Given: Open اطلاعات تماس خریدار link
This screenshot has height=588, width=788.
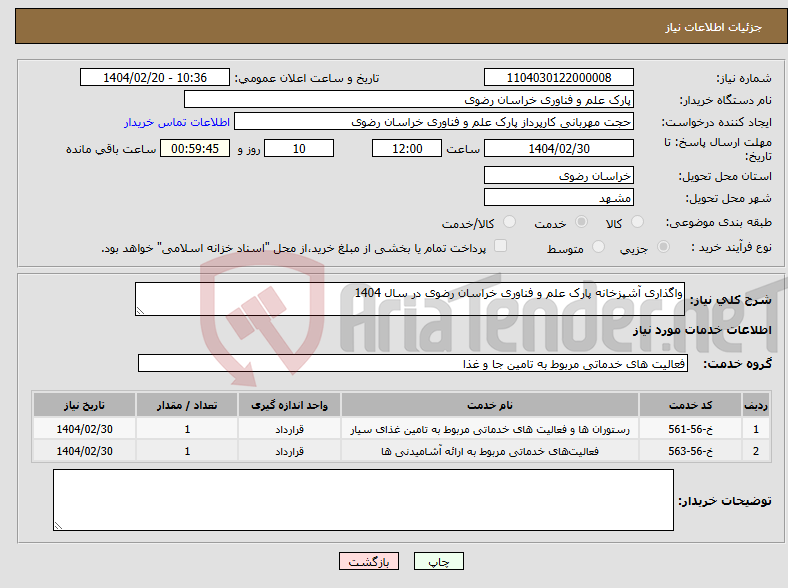Looking at the screenshot, I should (177, 122).
